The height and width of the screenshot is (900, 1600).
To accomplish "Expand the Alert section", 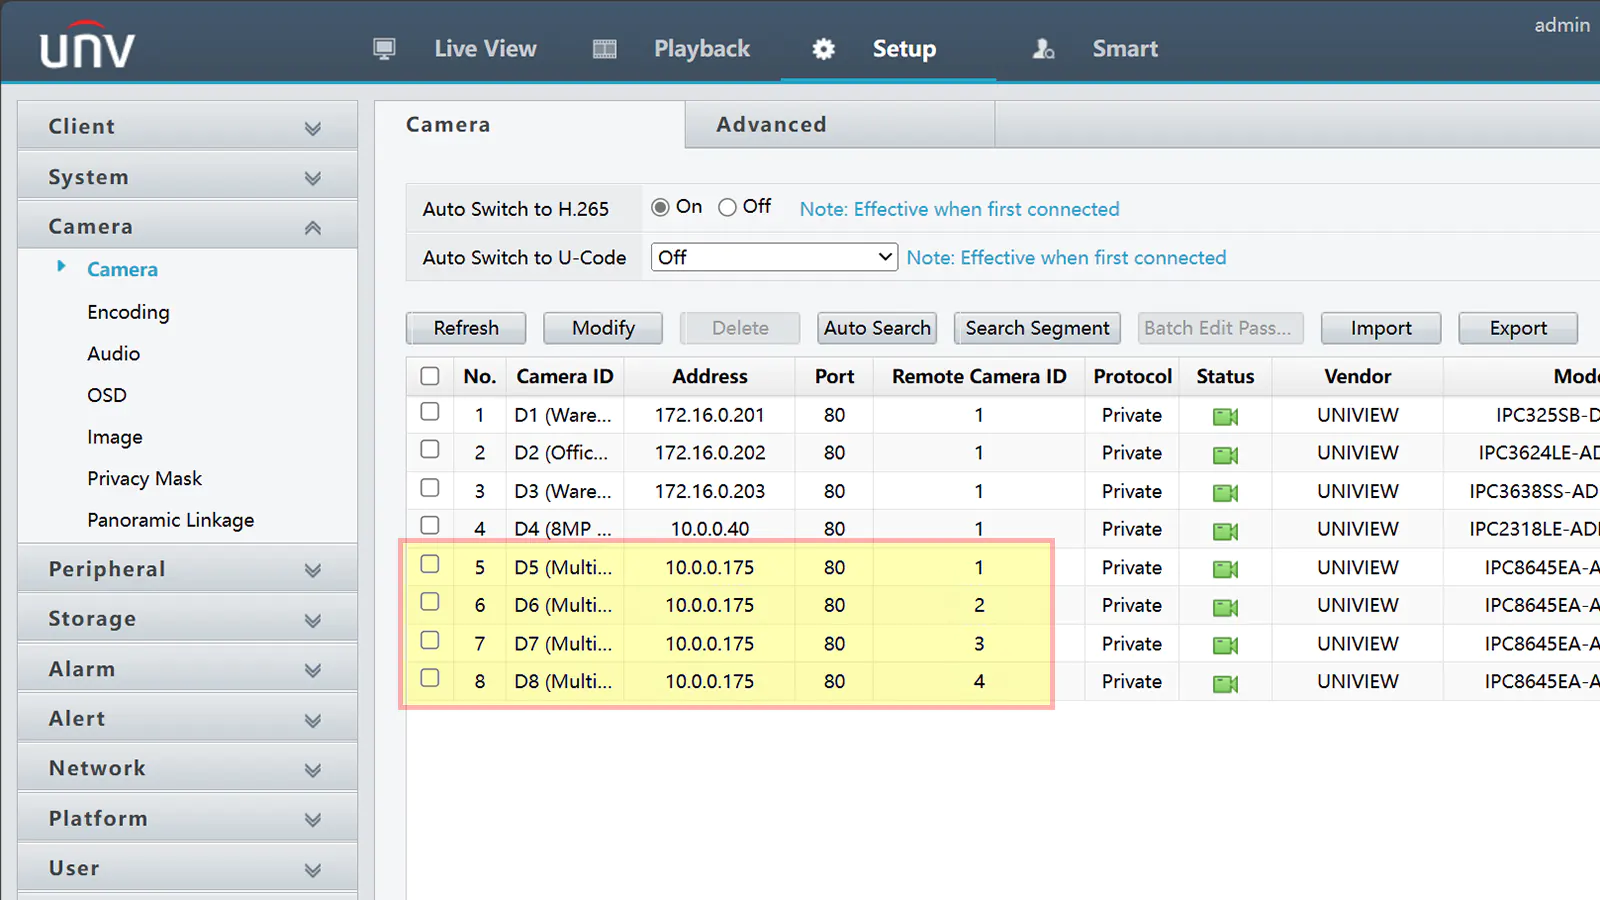I will pos(187,718).
